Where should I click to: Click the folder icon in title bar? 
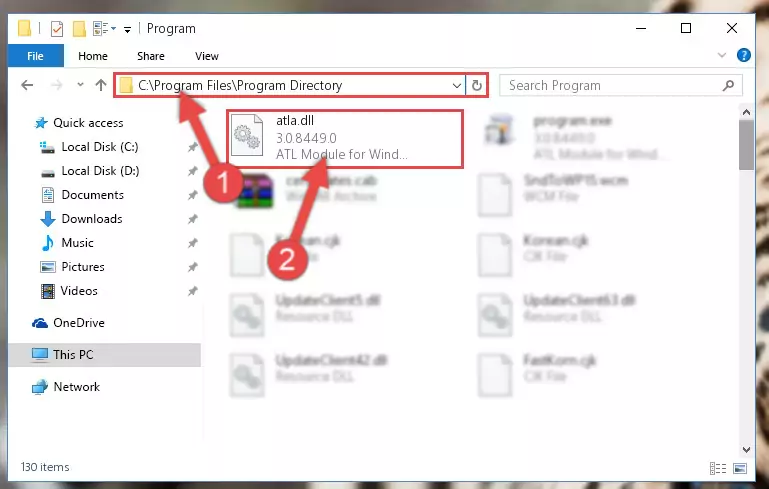click(24, 28)
